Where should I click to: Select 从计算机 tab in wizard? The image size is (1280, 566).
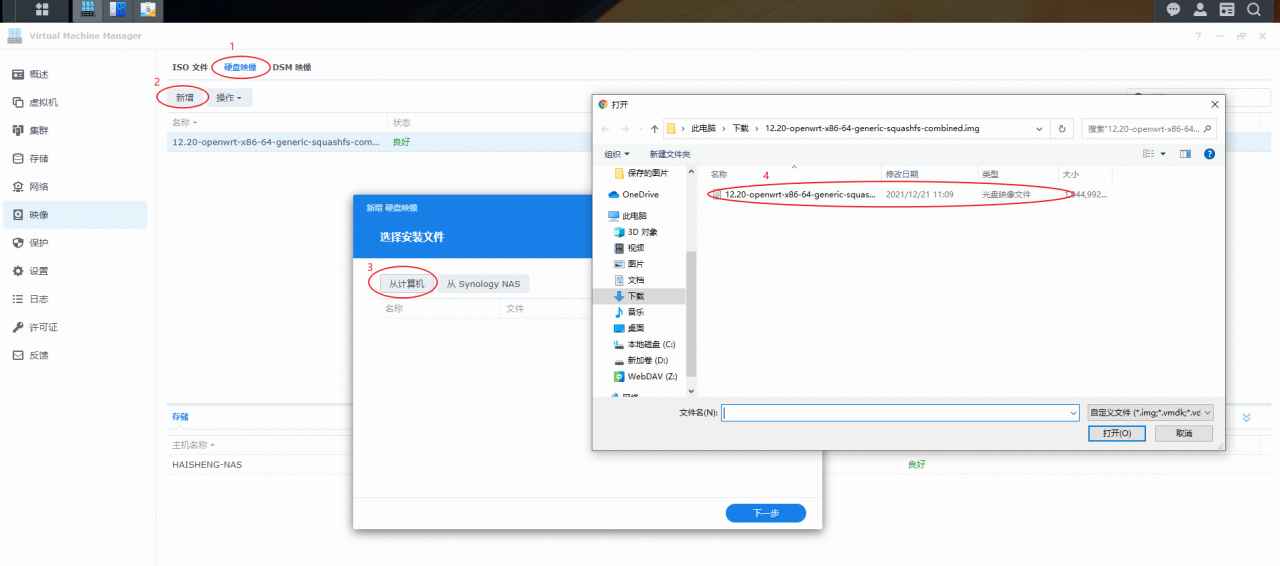click(407, 284)
